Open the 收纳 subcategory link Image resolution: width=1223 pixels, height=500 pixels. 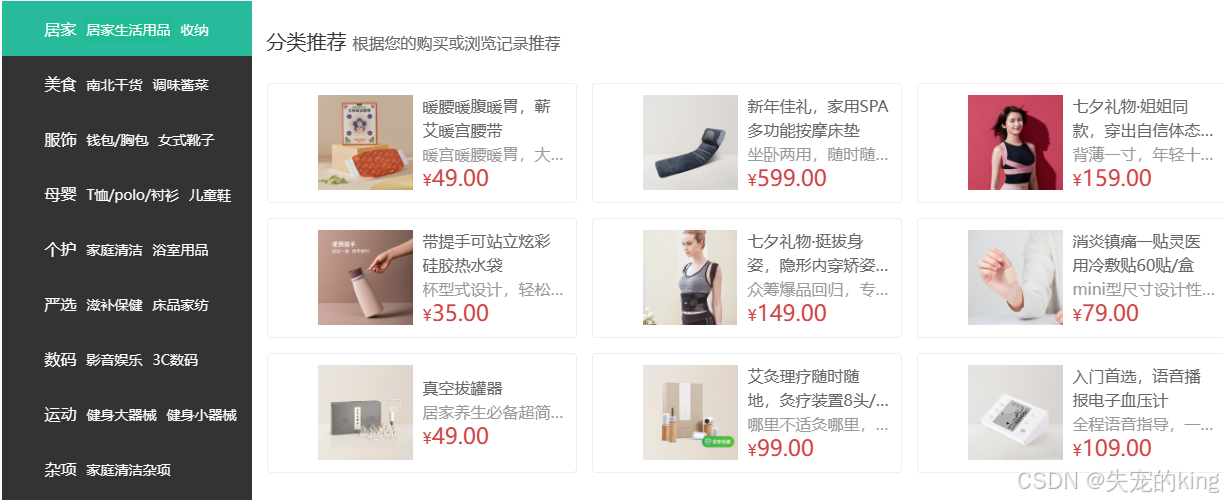click(194, 30)
